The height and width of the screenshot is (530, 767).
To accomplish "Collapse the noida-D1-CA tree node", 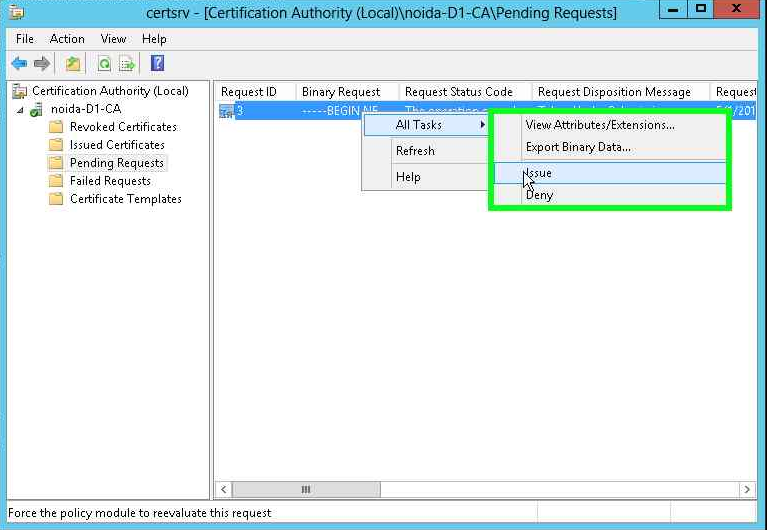I will [20, 110].
